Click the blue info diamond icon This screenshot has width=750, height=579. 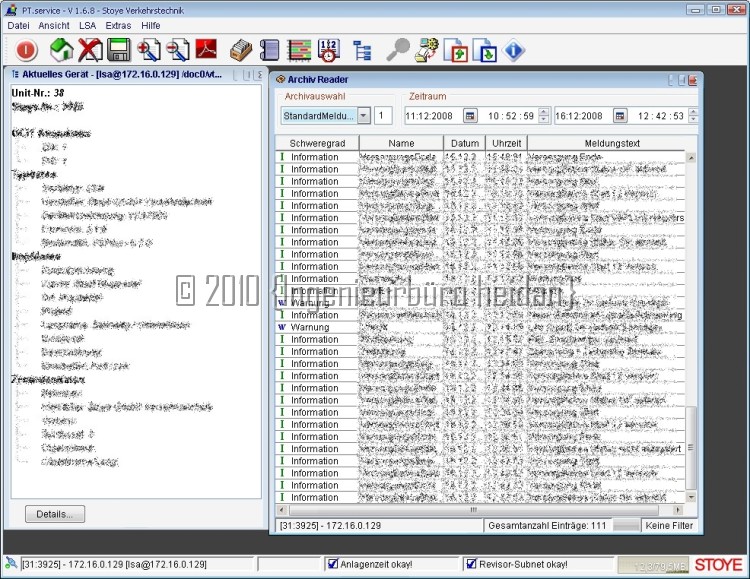[514, 50]
